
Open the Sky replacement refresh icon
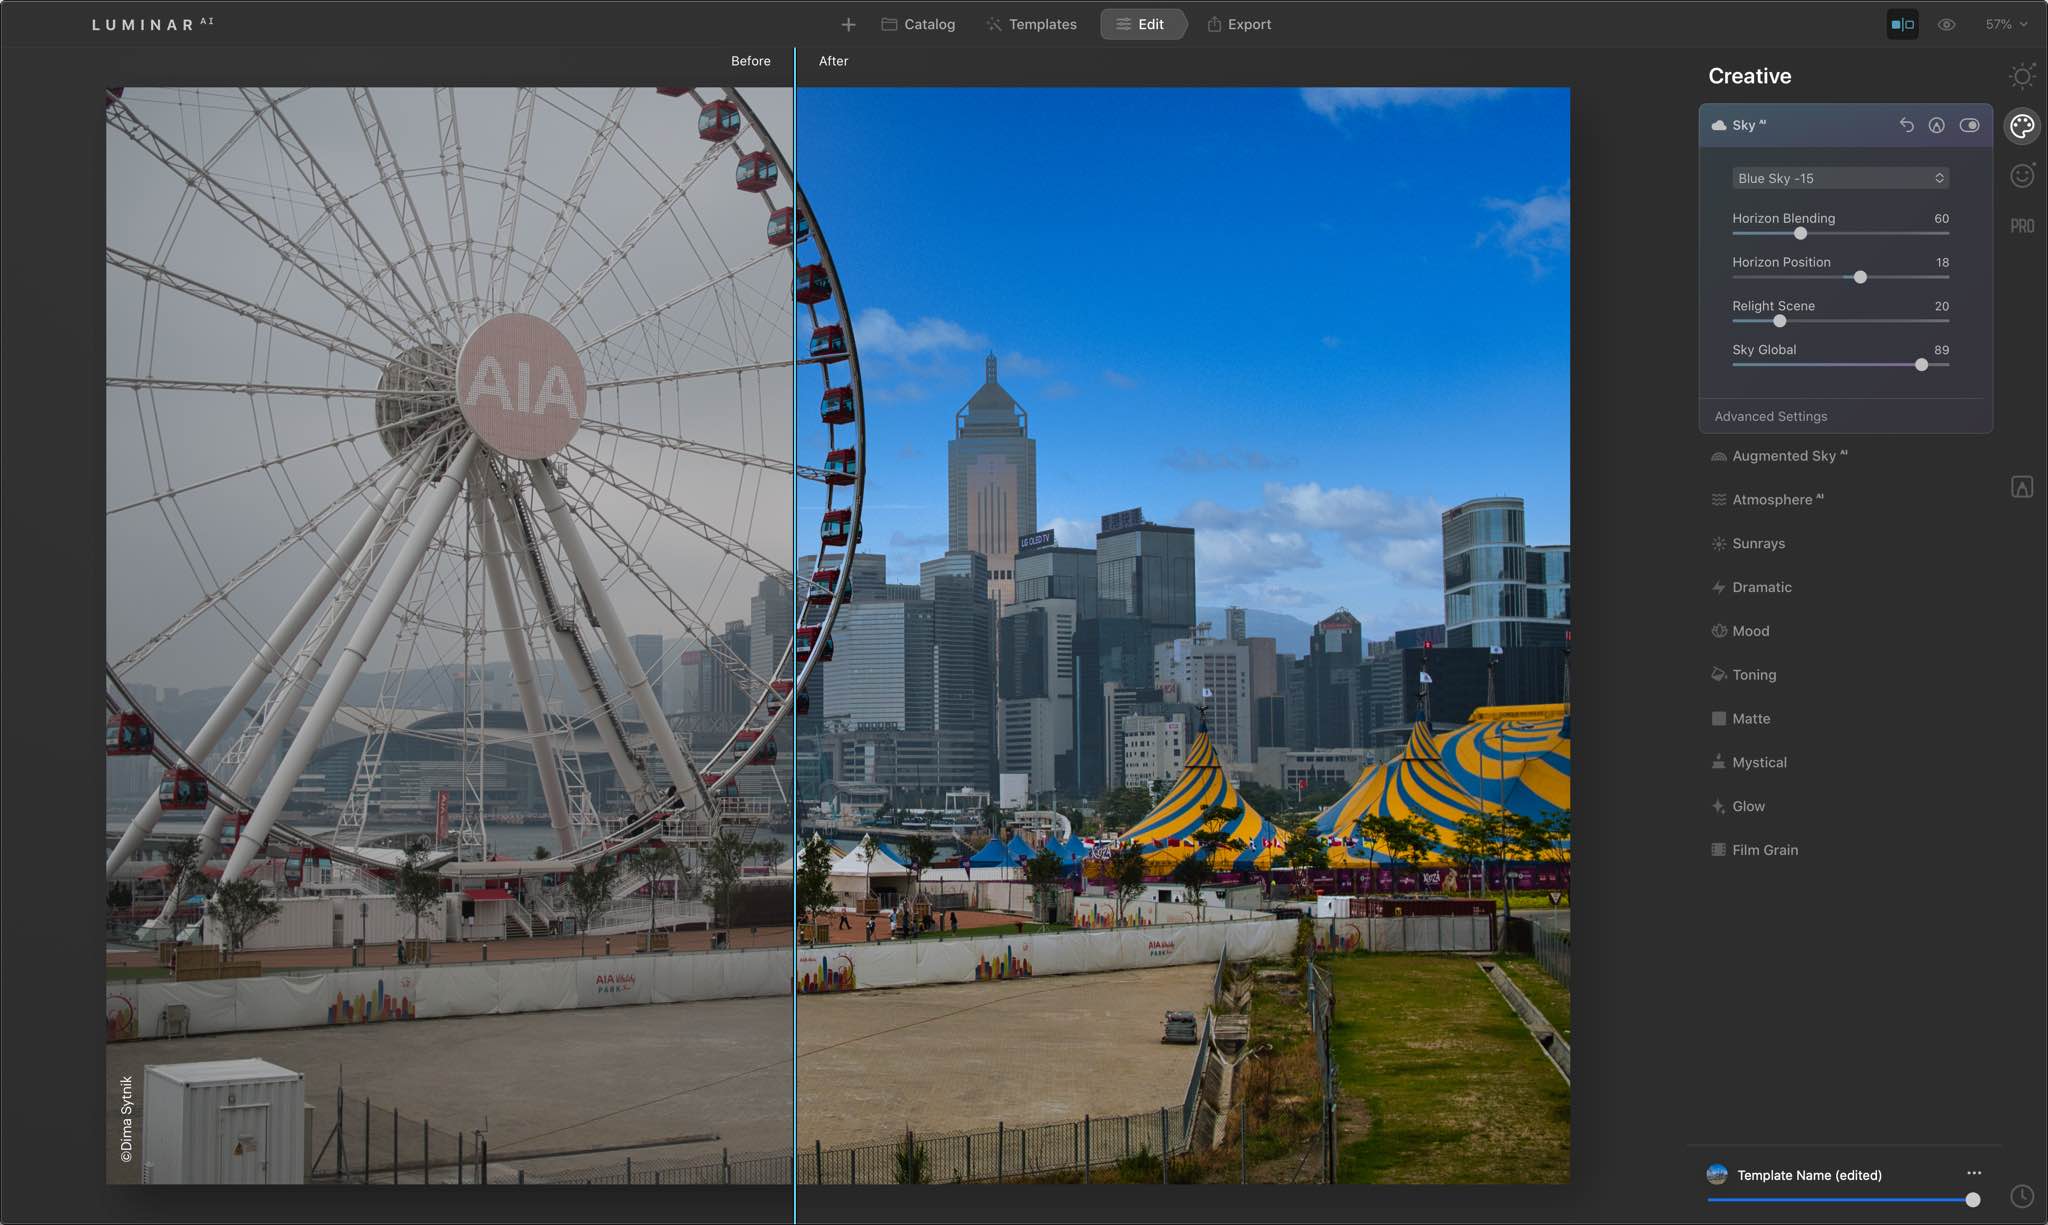pyautogui.click(x=1904, y=125)
